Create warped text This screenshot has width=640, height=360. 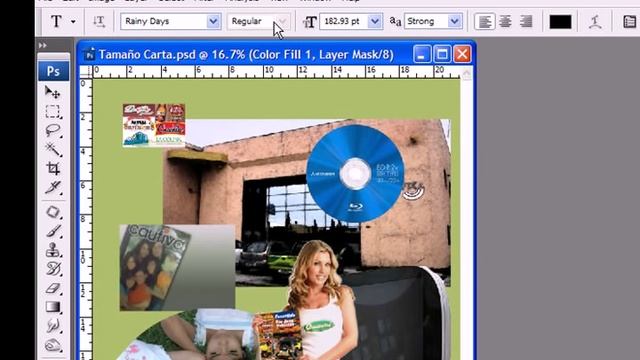point(595,22)
